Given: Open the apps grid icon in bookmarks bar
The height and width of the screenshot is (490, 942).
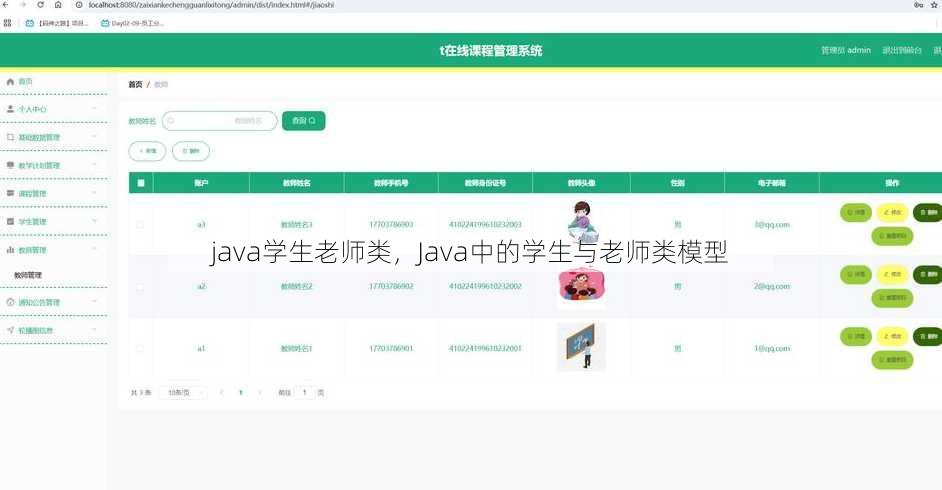Looking at the screenshot, I should (x=7, y=23).
